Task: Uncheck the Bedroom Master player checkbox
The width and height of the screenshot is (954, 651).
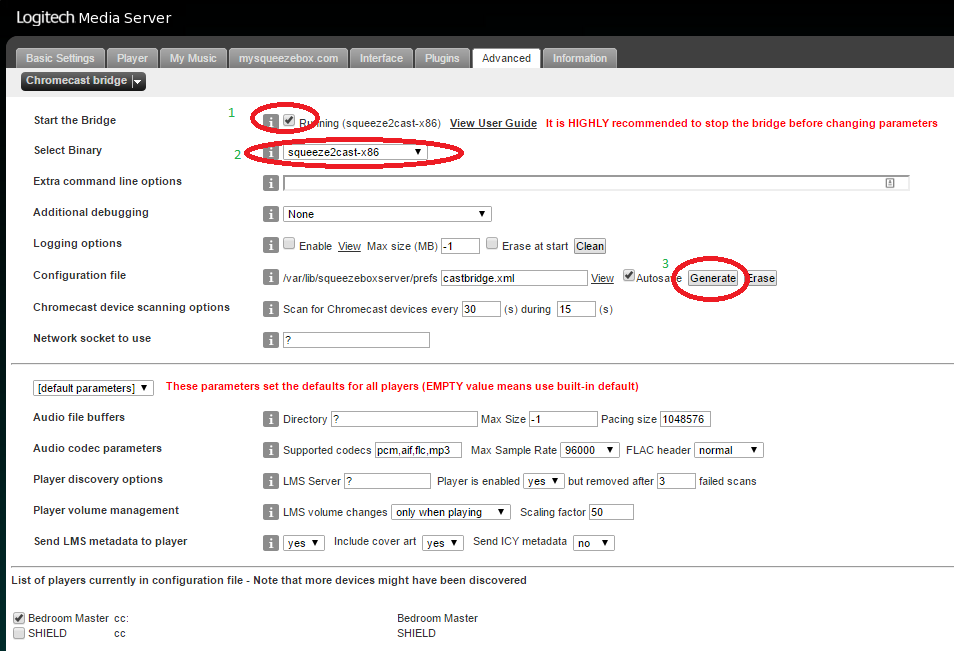Action: [x=19, y=618]
